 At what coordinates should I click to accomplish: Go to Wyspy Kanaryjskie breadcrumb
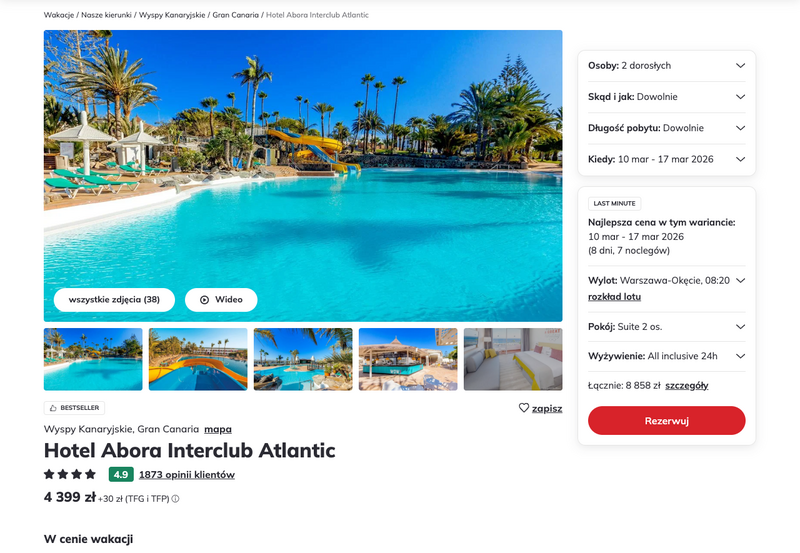click(x=172, y=15)
